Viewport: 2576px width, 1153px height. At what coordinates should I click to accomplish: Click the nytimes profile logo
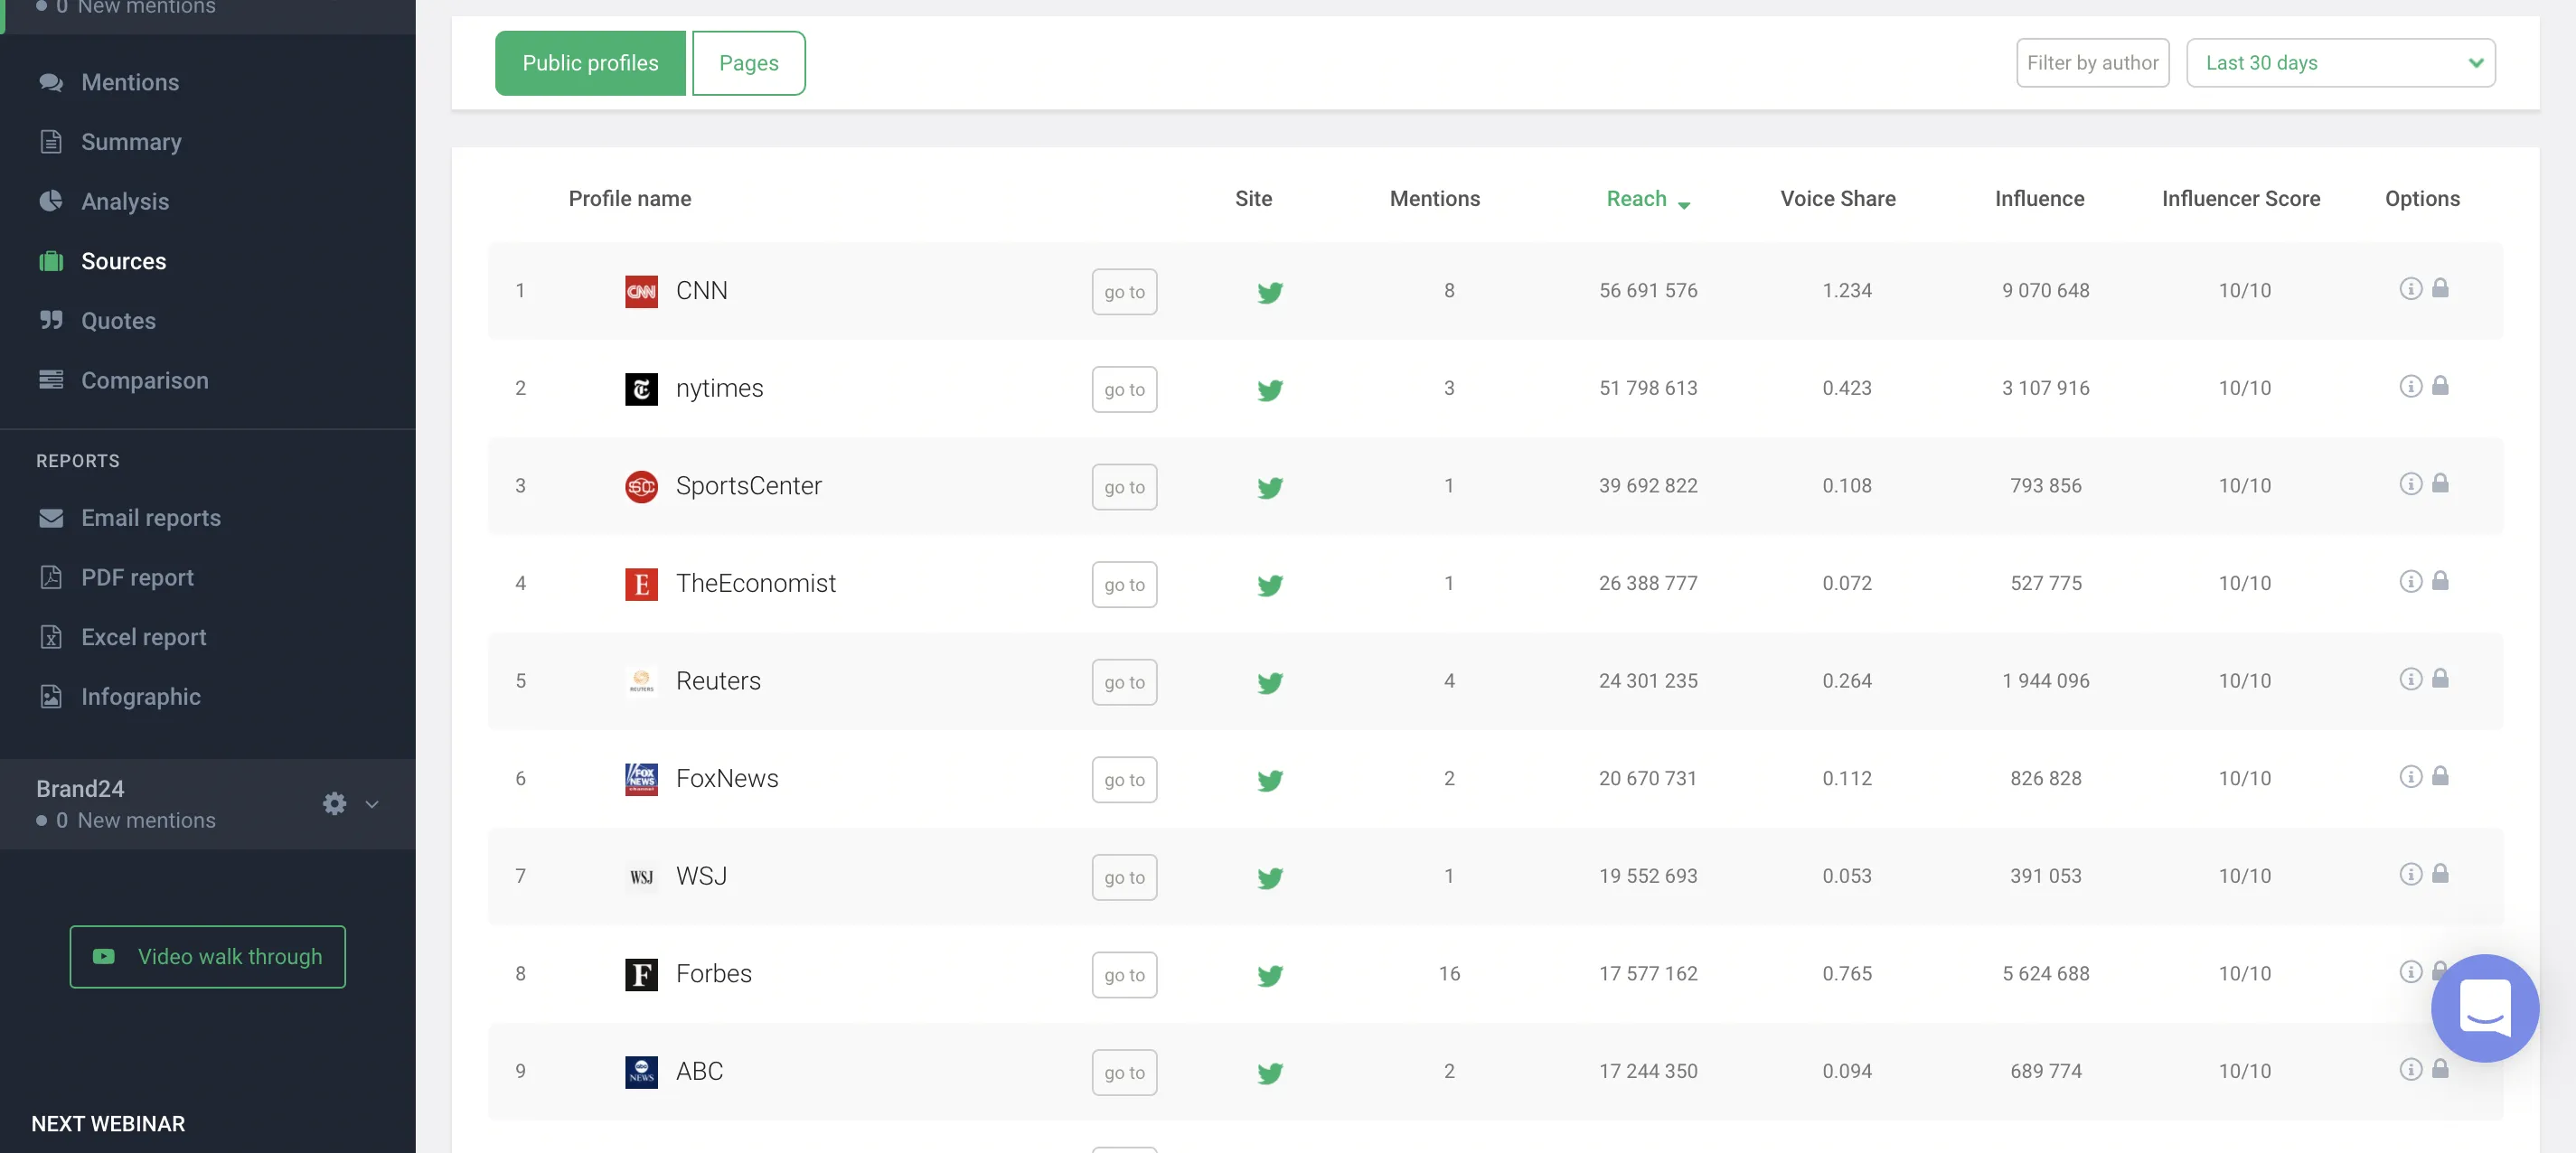coord(641,389)
